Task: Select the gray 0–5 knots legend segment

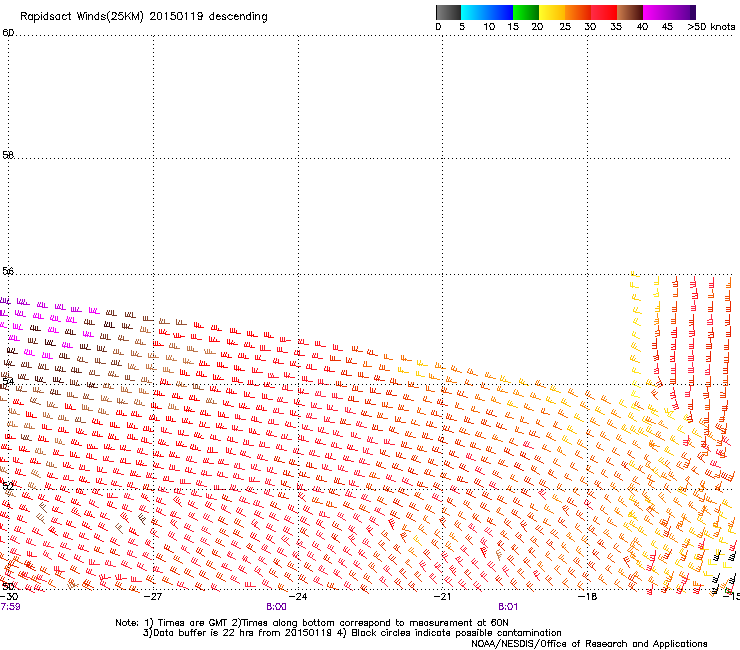Action: click(x=448, y=12)
